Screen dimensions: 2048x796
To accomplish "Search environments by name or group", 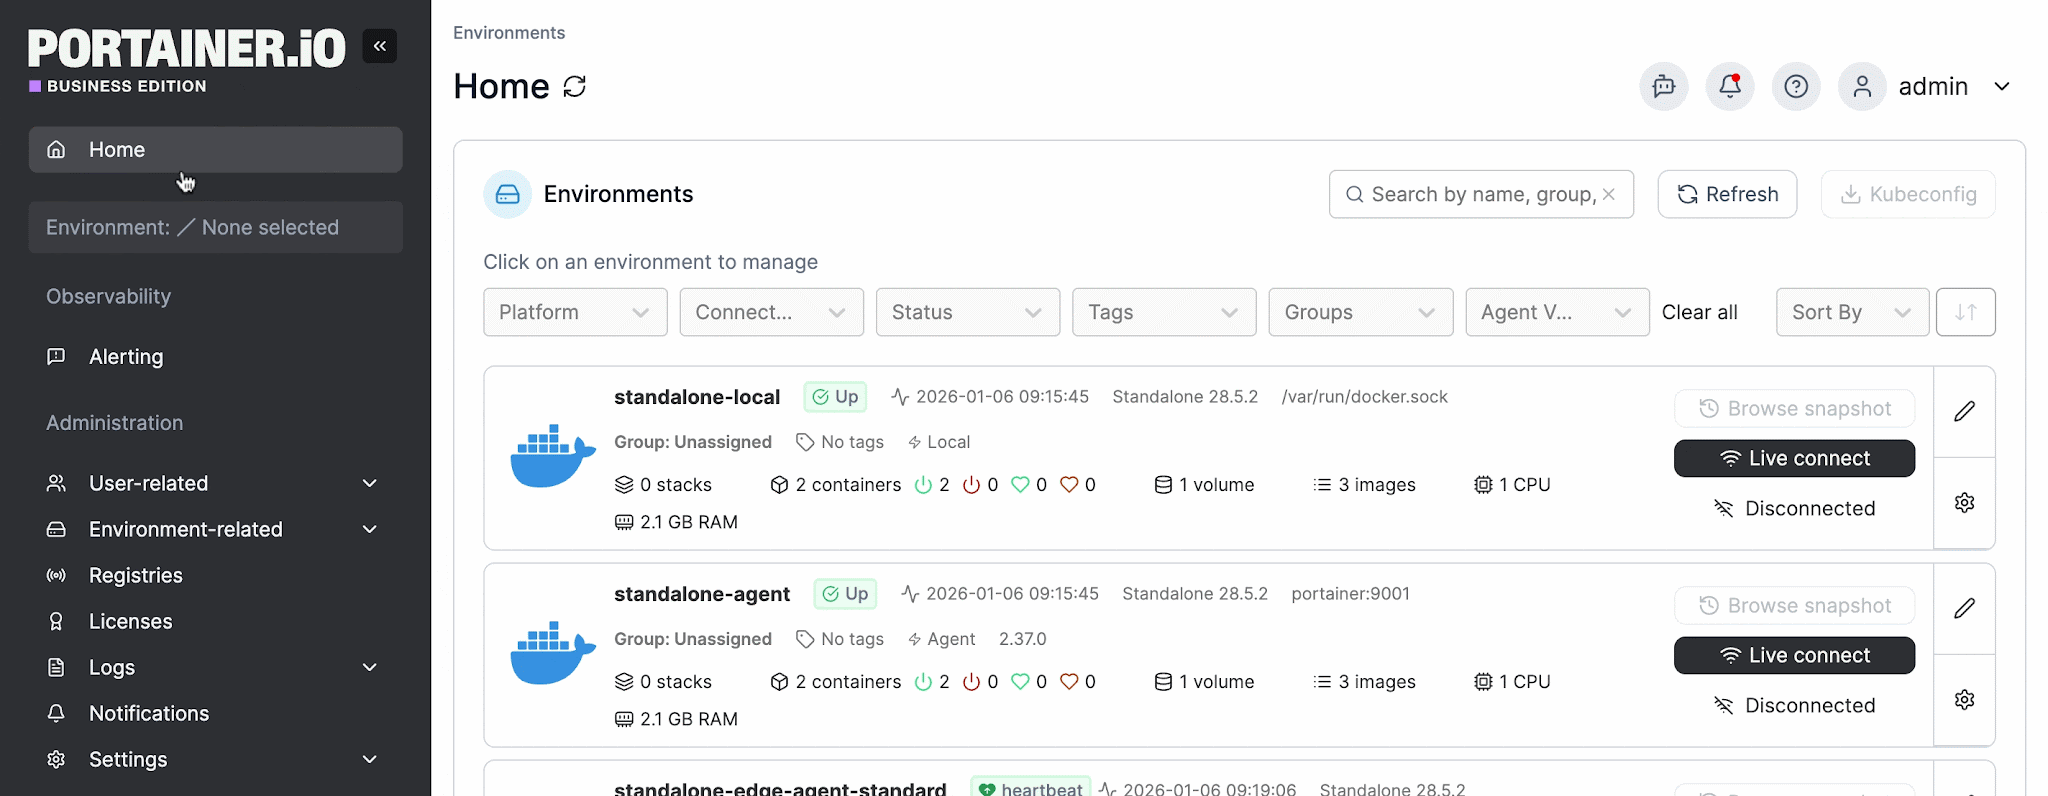I will pyautogui.click(x=1481, y=194).
